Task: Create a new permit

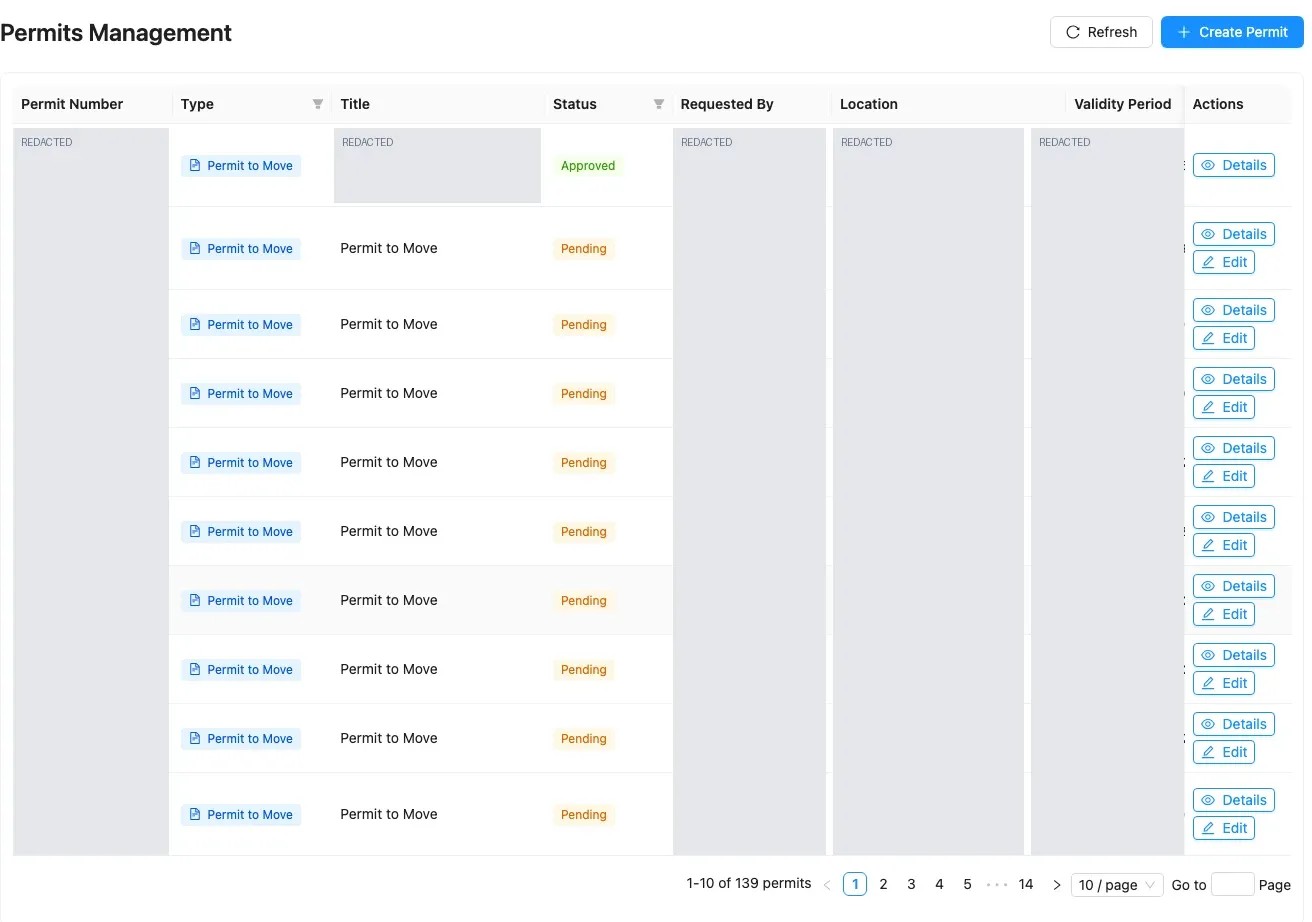Action: tap(1232, 32)
